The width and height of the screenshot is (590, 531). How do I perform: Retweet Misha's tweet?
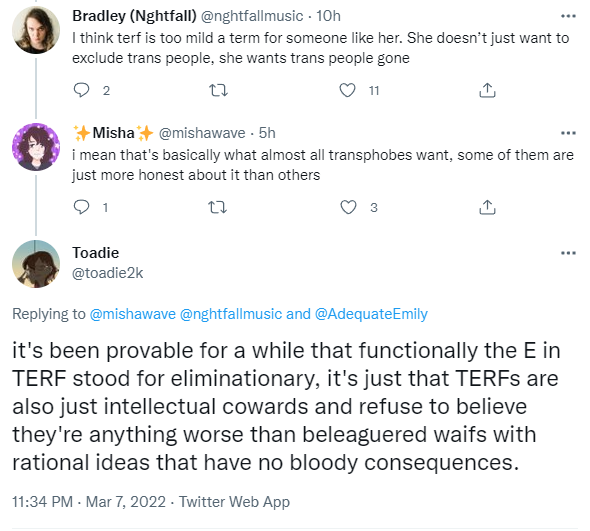coord(218,207)
